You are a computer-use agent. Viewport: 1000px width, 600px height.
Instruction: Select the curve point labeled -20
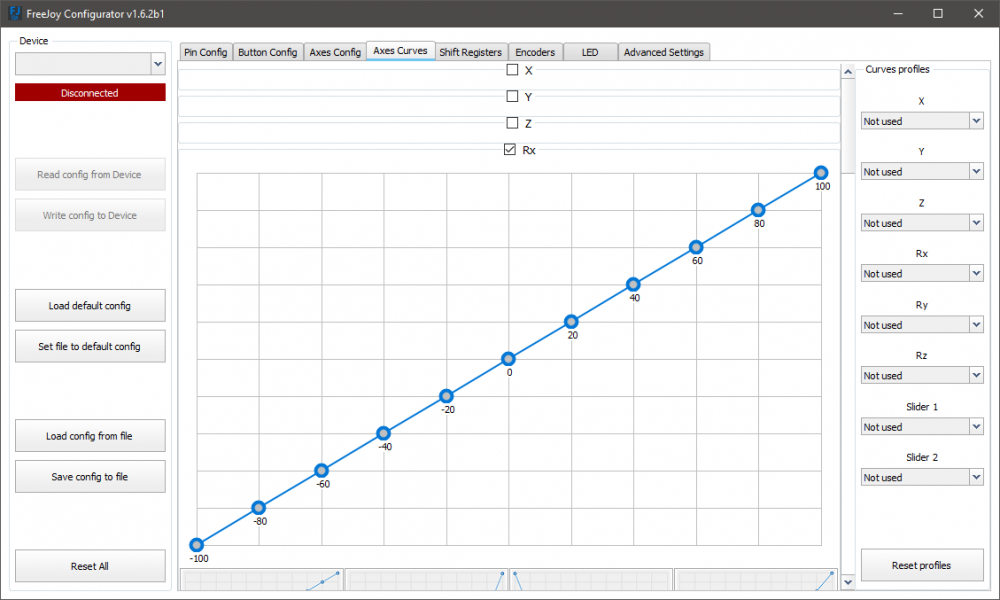[x=446, y=396]
